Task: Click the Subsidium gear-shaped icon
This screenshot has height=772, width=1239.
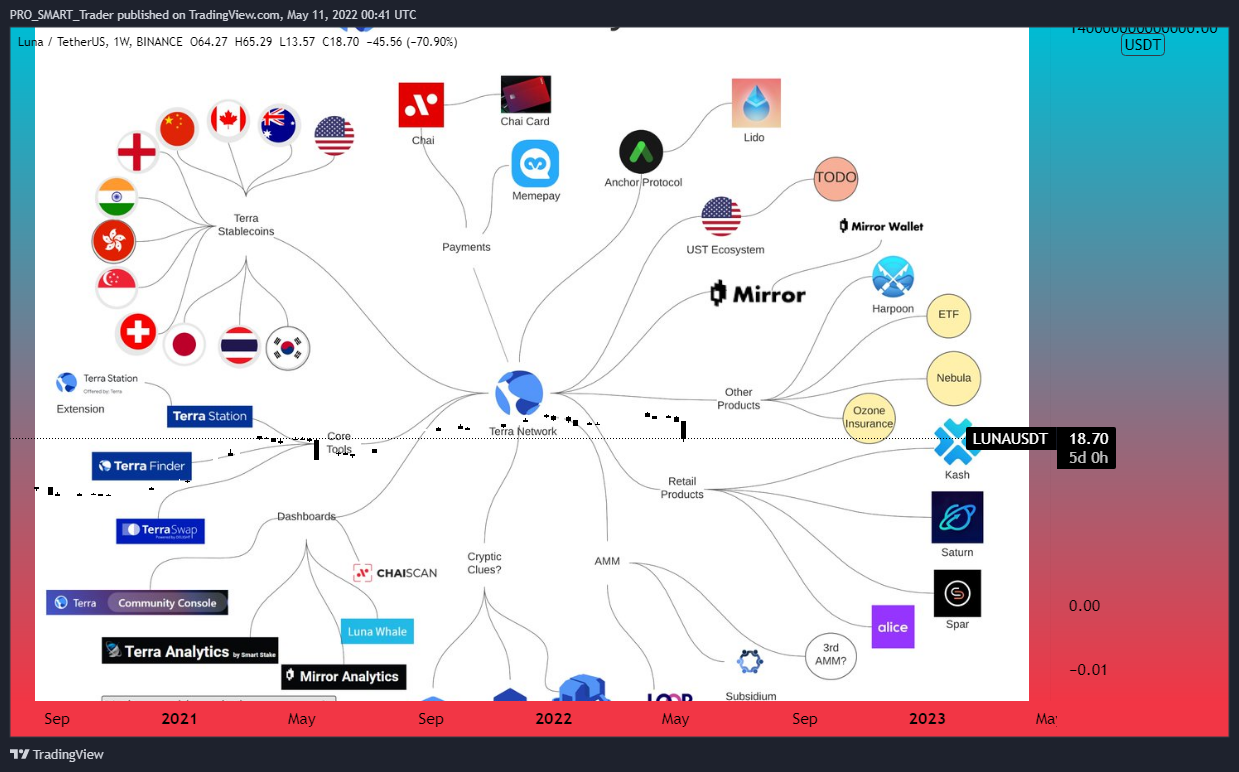Action: pyautogui.click(x=750, y=662)
